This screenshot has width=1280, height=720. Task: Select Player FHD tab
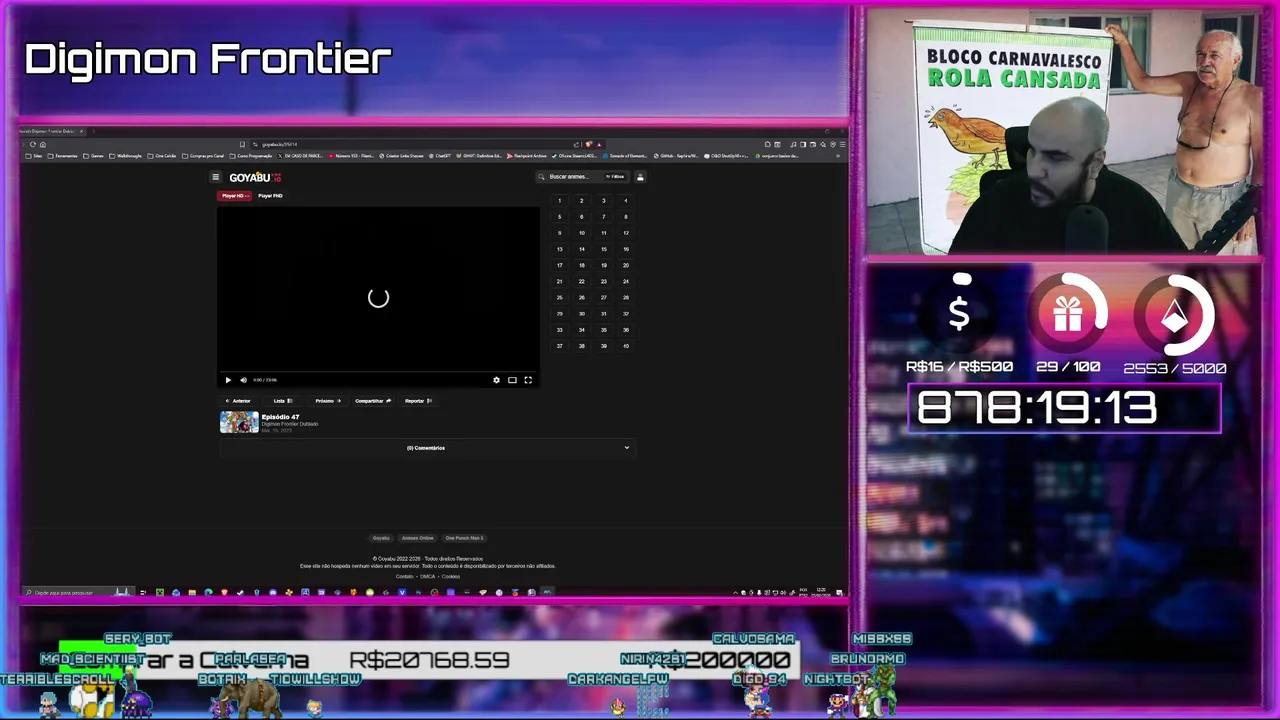(x=270, y=196)
